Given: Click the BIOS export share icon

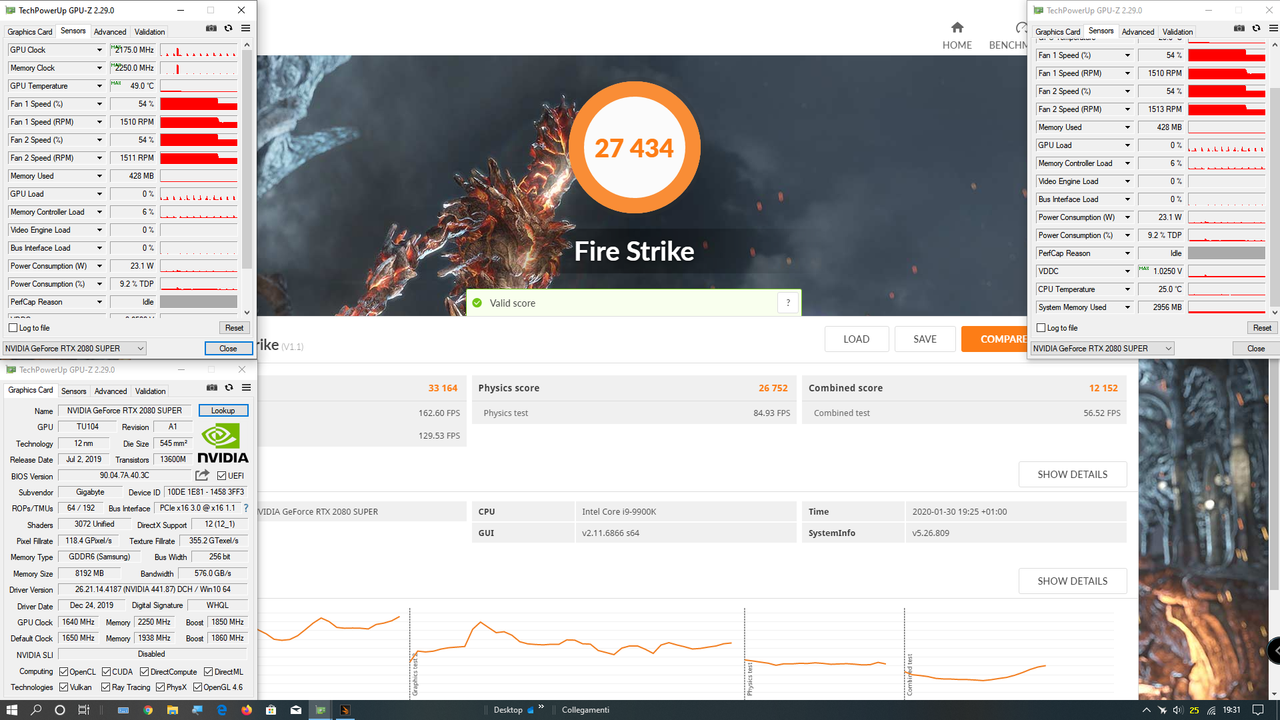Looking at the screenshot, I should [x=202, y=476].
